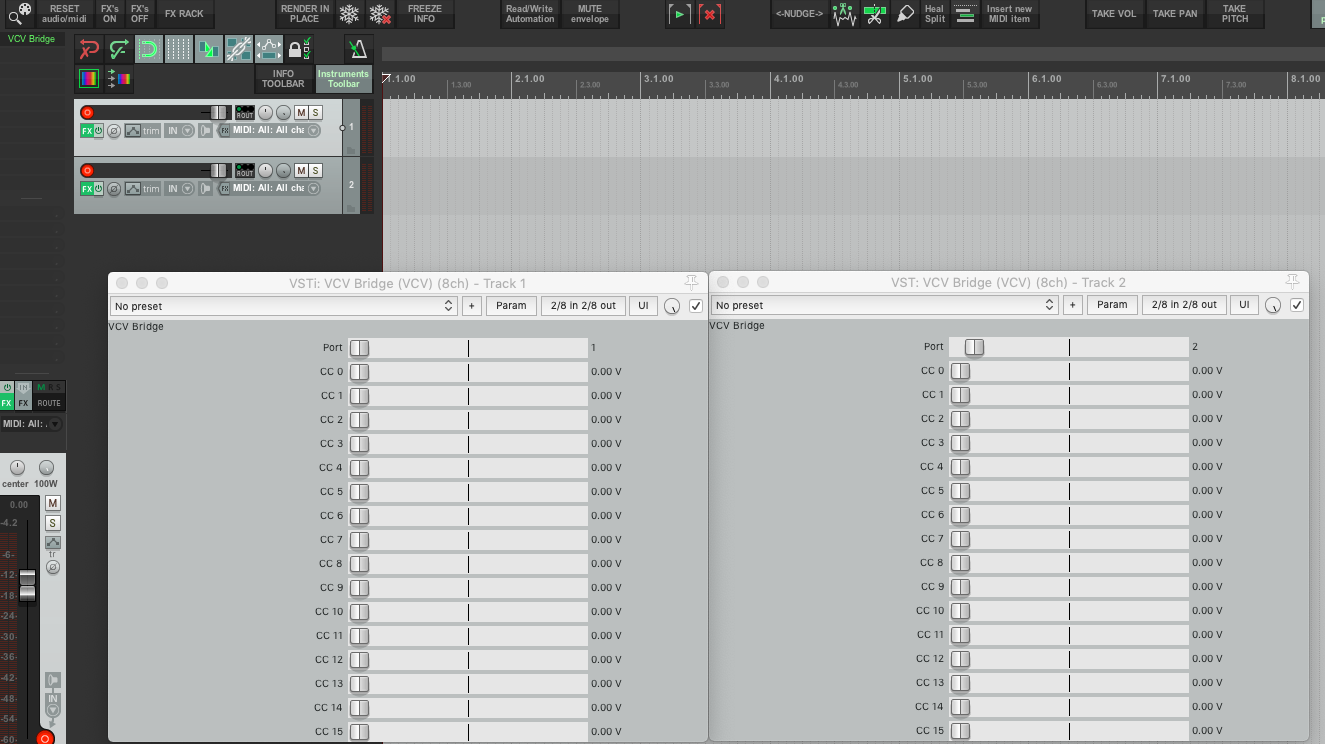Solo track 2

[x=316, y=170]
